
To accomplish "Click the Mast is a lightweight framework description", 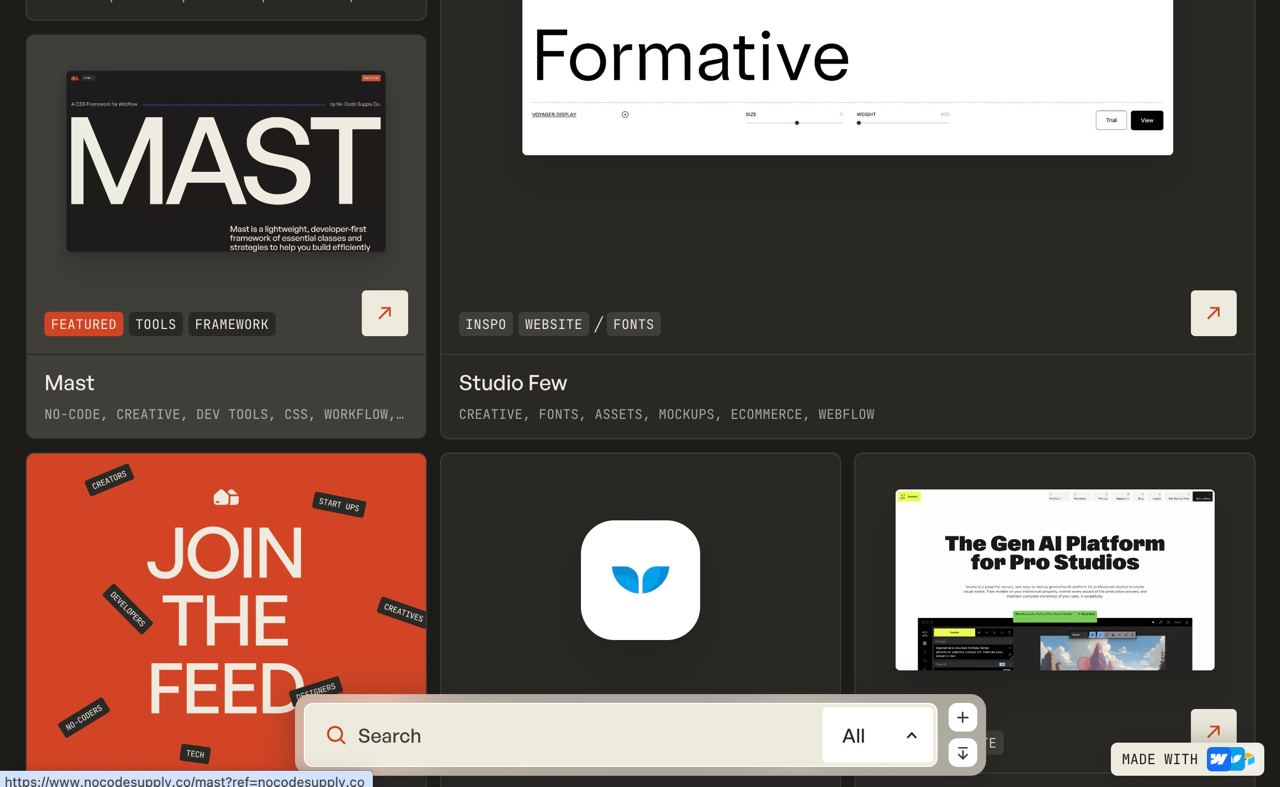I will (x=300, y=238).
